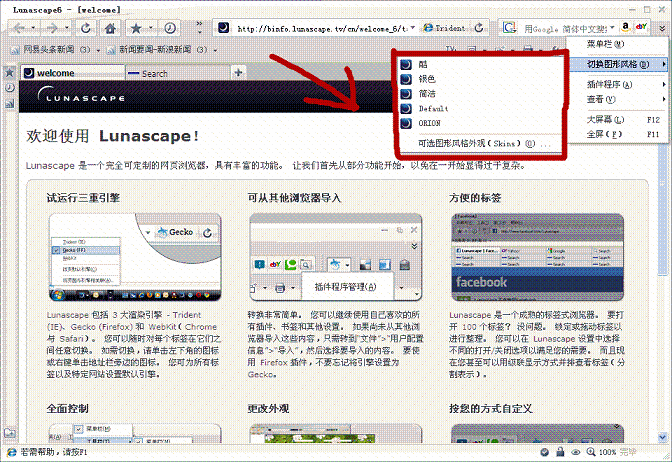Open the Amazon search shortcut

pos(626,27)
